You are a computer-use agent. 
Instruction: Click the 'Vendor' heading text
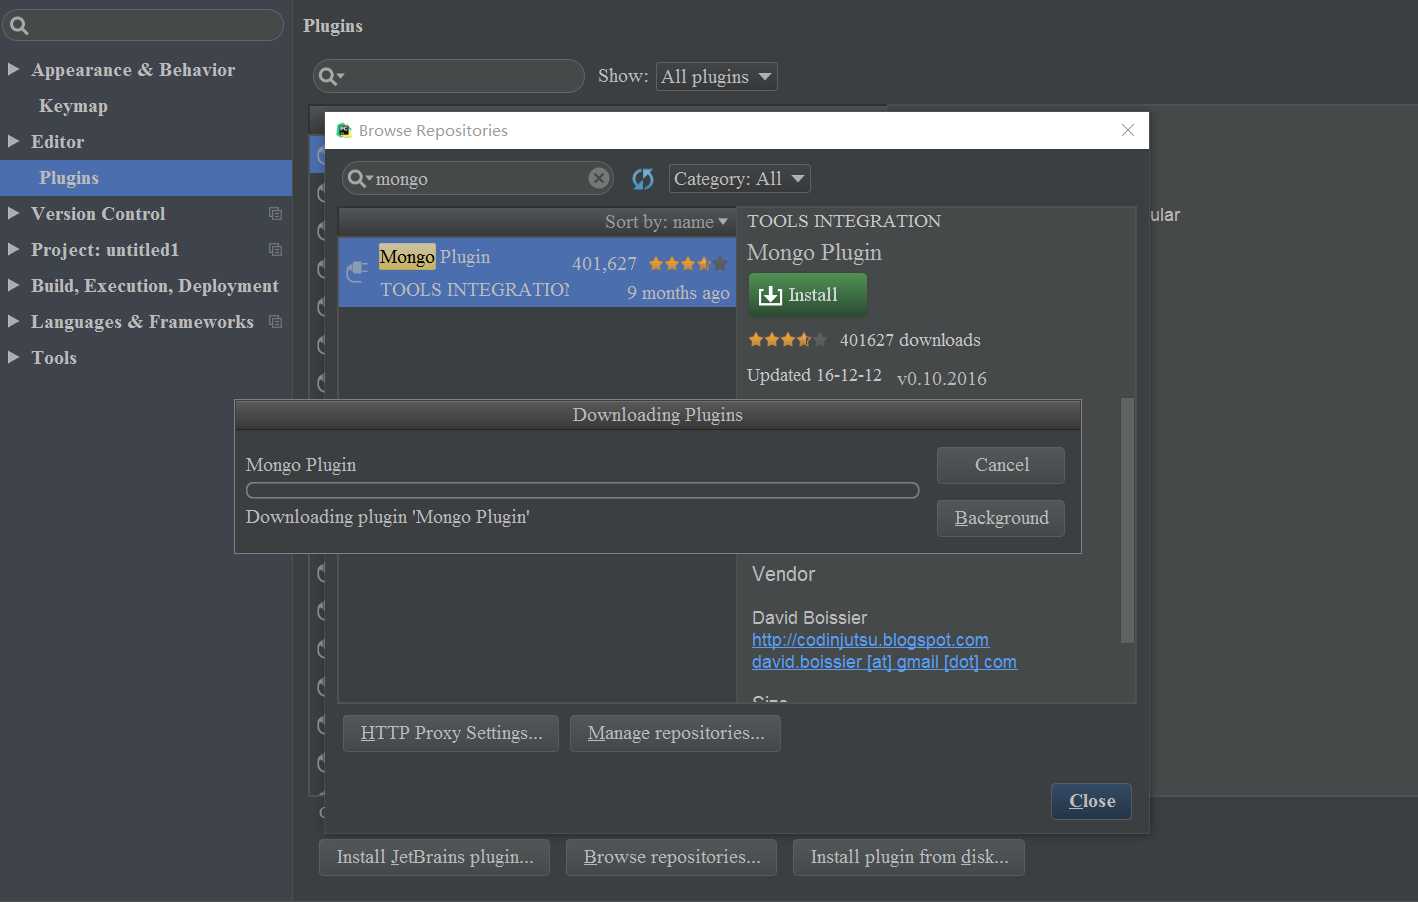pos(783,574)
